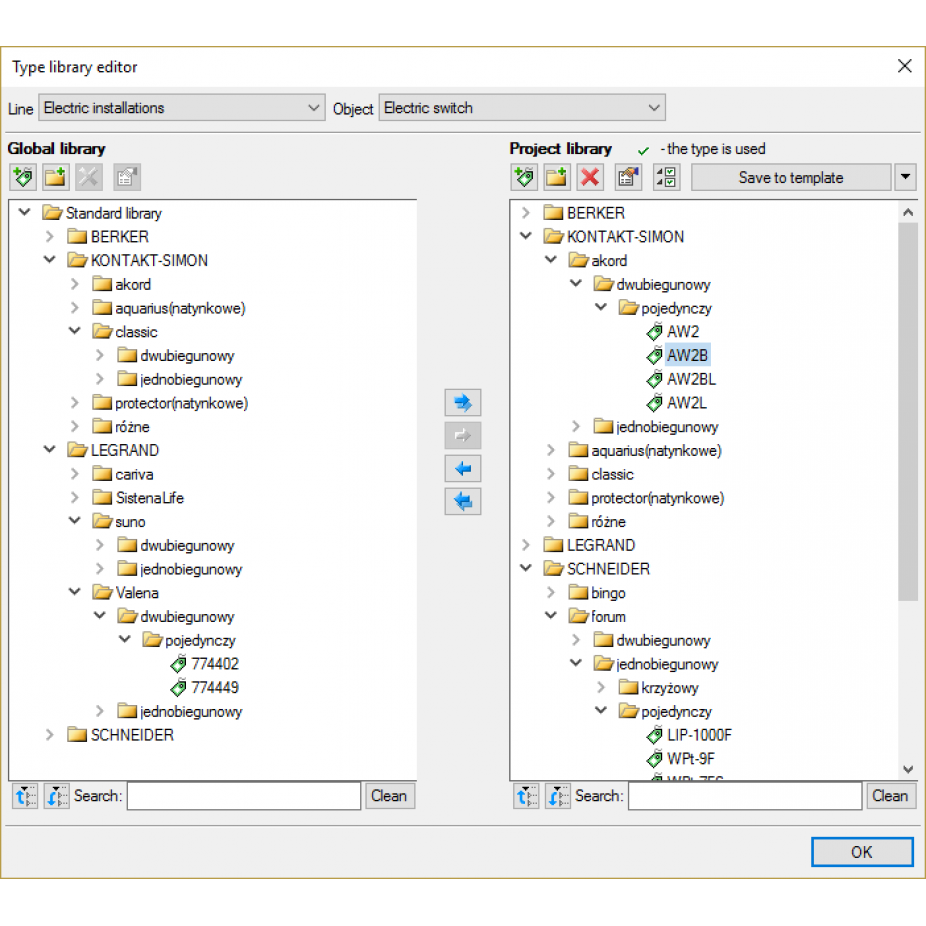This screenshot has height=926, width=926.
Task: Click Clean beside Project library search
Action: (x=890, y=796)
